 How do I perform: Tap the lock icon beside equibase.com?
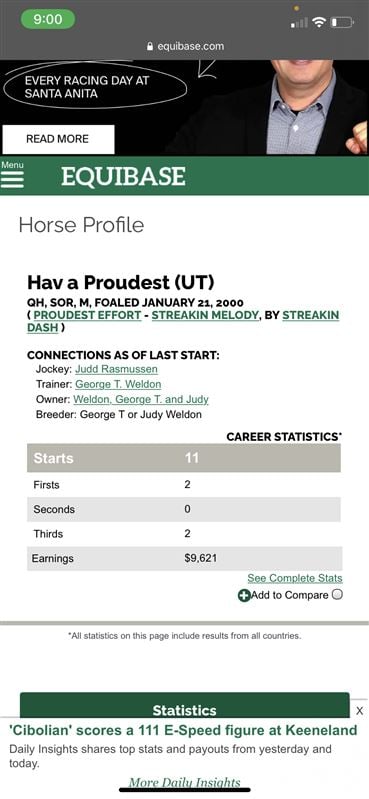tap(149, 46)
